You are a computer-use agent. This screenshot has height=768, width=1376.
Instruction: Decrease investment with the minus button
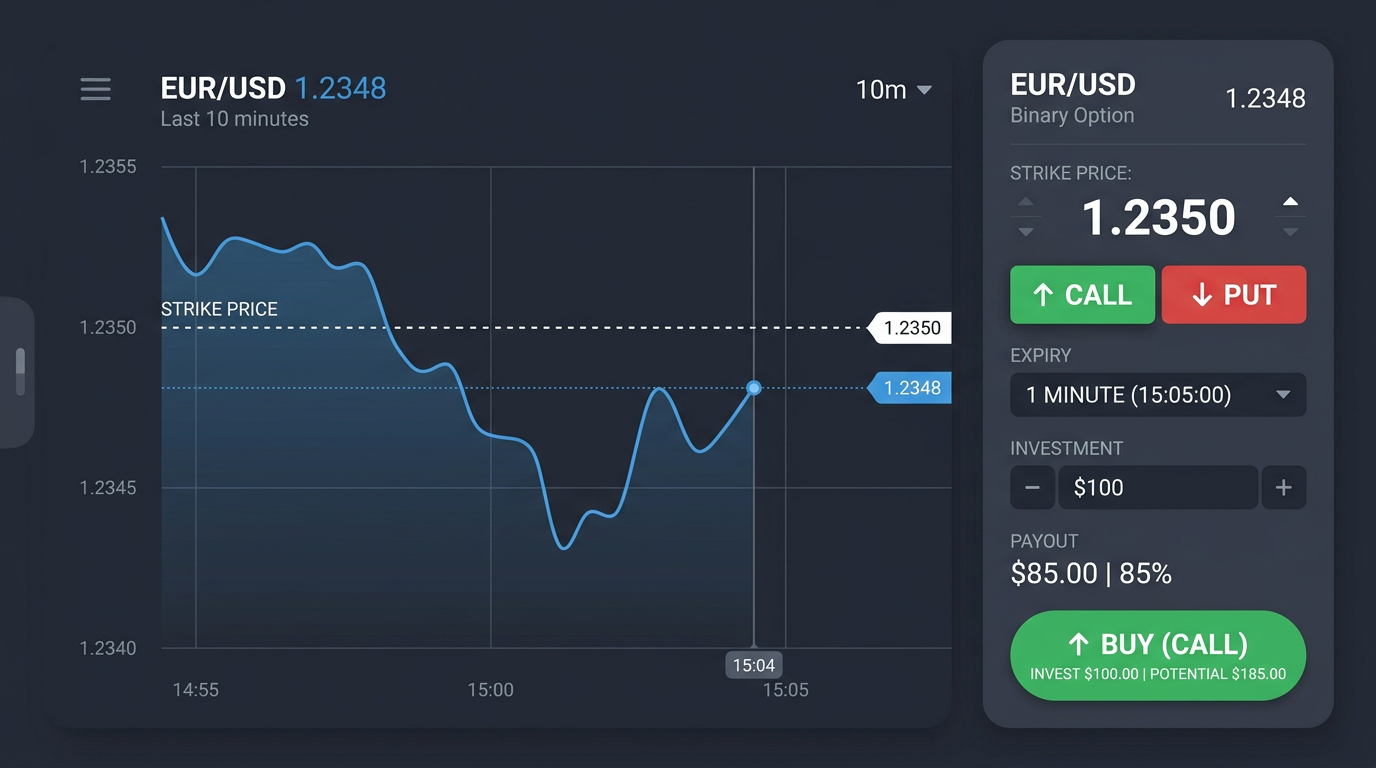(x=1032, y=487)
